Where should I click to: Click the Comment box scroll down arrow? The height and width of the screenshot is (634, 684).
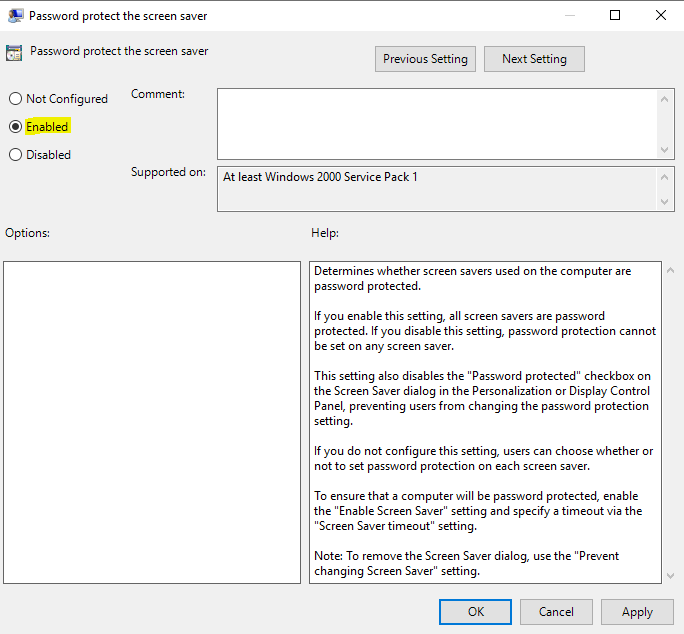click(x=666, y=149)
